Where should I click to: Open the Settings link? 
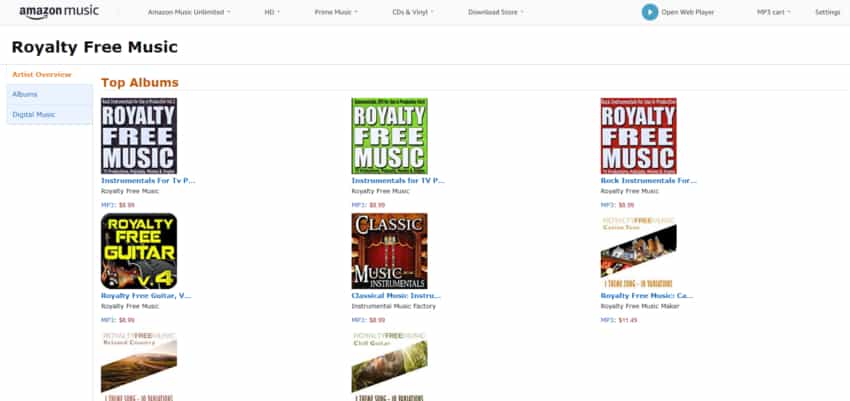pos(827,12)
